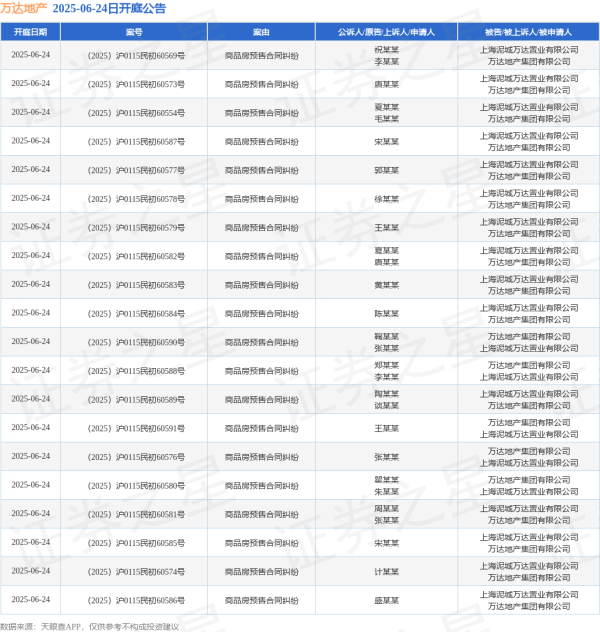
Task: Click the date cell in case 60569 row
Action: pyautogui.click(x=31, y=55)
